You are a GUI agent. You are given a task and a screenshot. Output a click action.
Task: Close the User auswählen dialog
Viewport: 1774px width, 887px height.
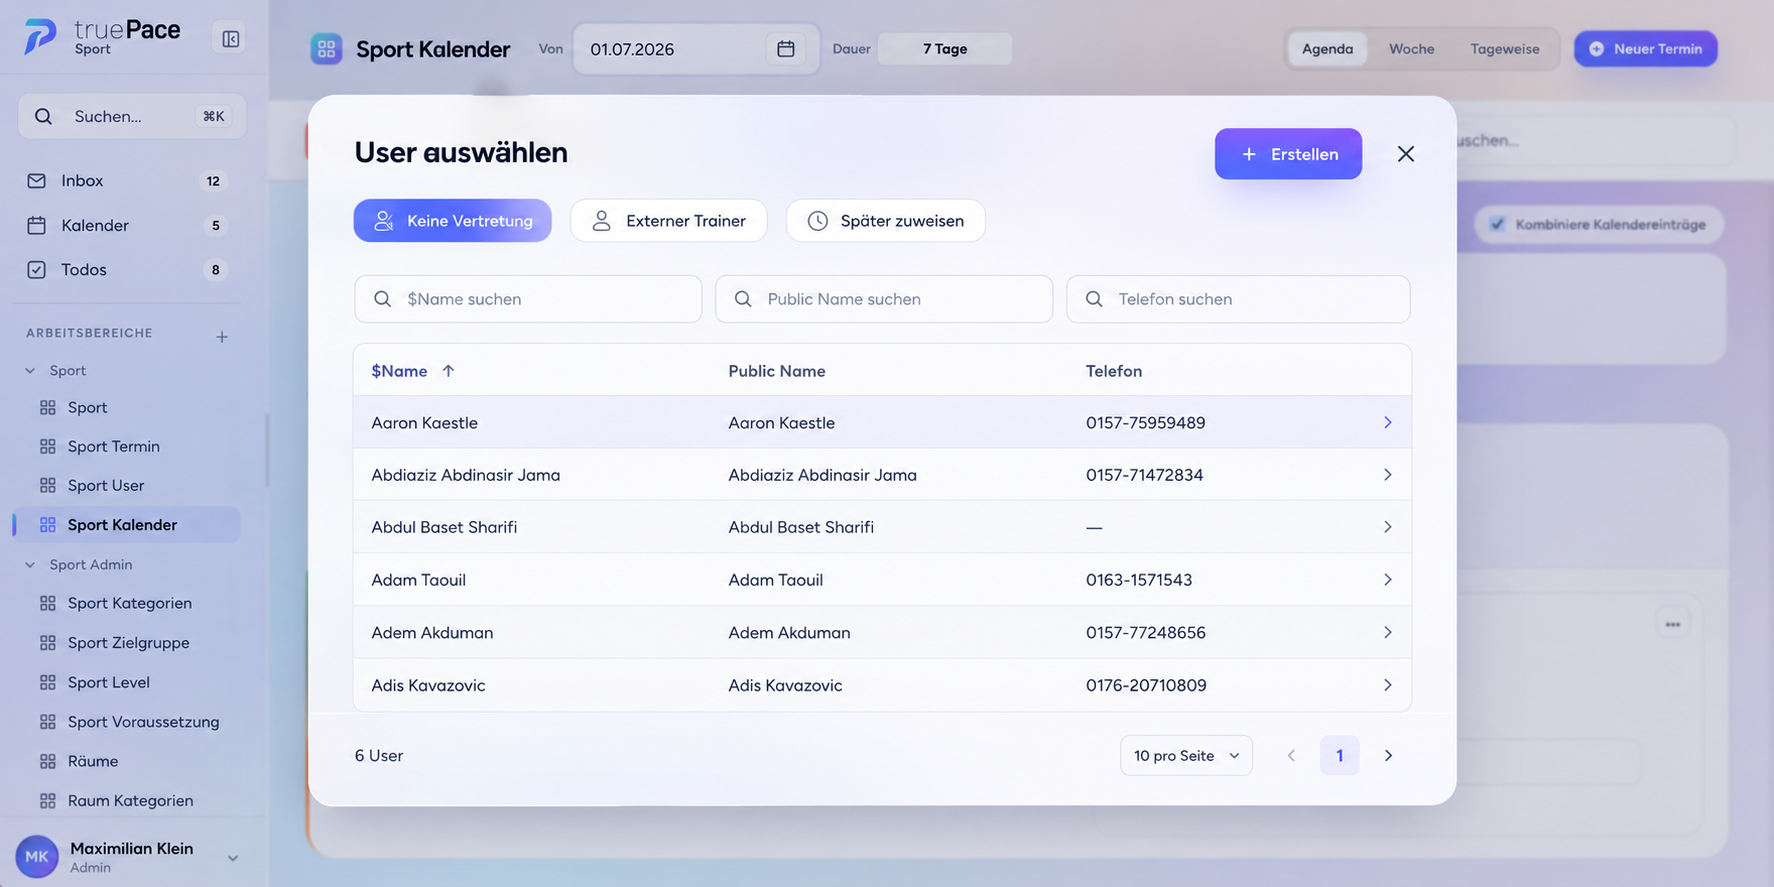coord(1406,154)
